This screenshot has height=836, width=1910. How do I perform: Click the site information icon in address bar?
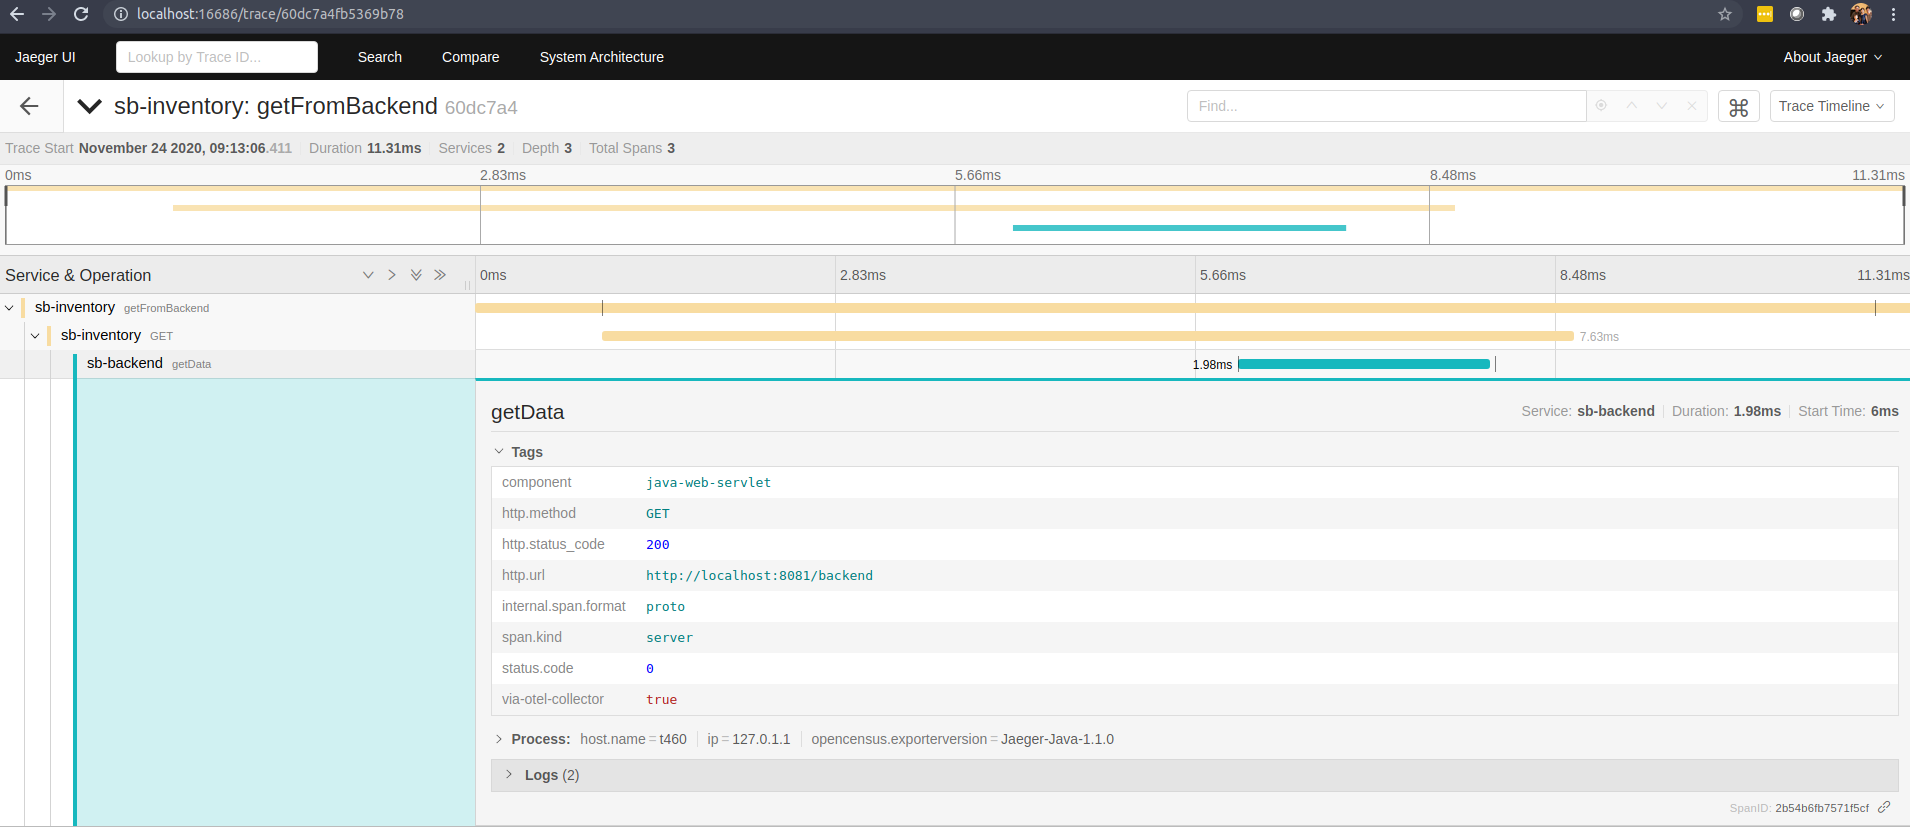(x=120, y=14)
